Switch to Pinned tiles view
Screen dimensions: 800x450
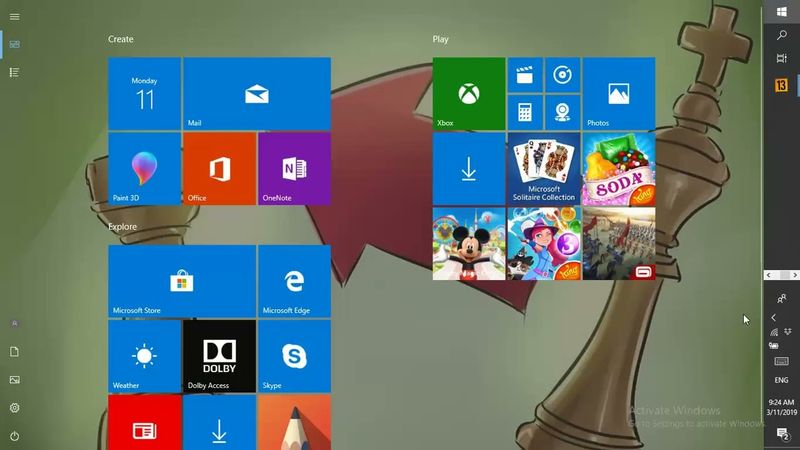(x=15, y=44)
